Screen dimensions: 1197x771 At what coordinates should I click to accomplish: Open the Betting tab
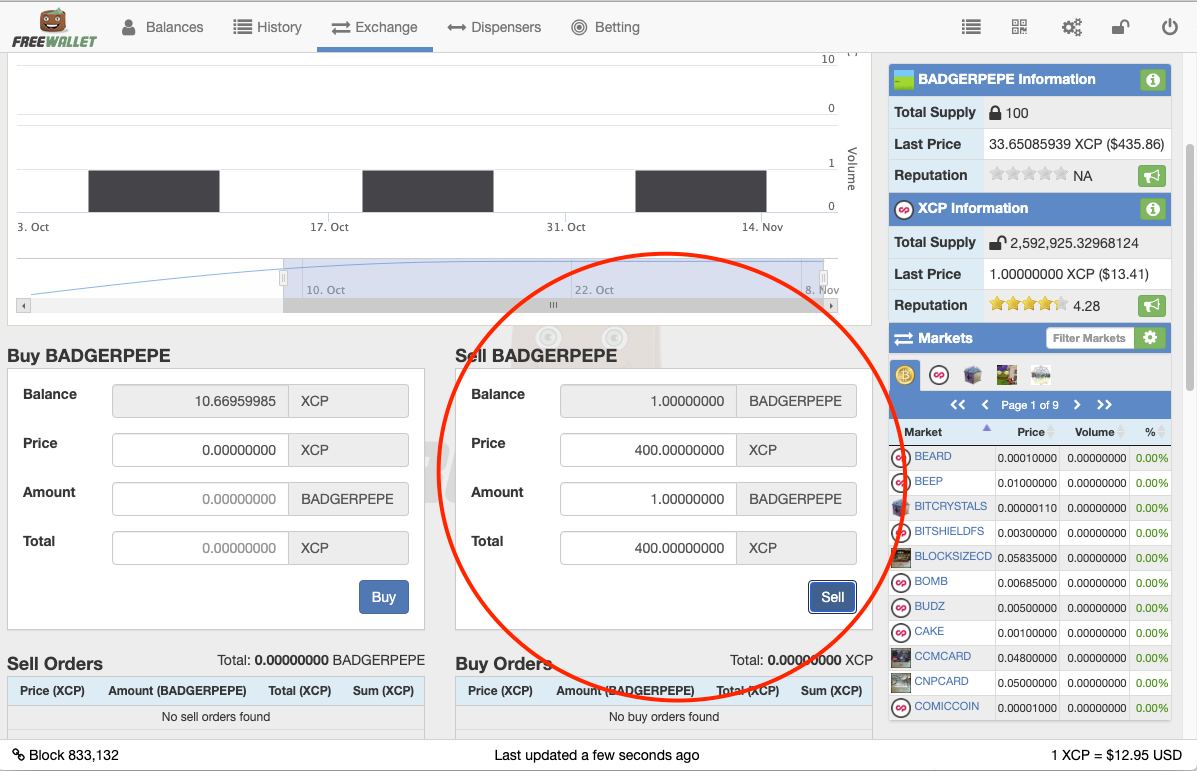[x=605, y=27]
